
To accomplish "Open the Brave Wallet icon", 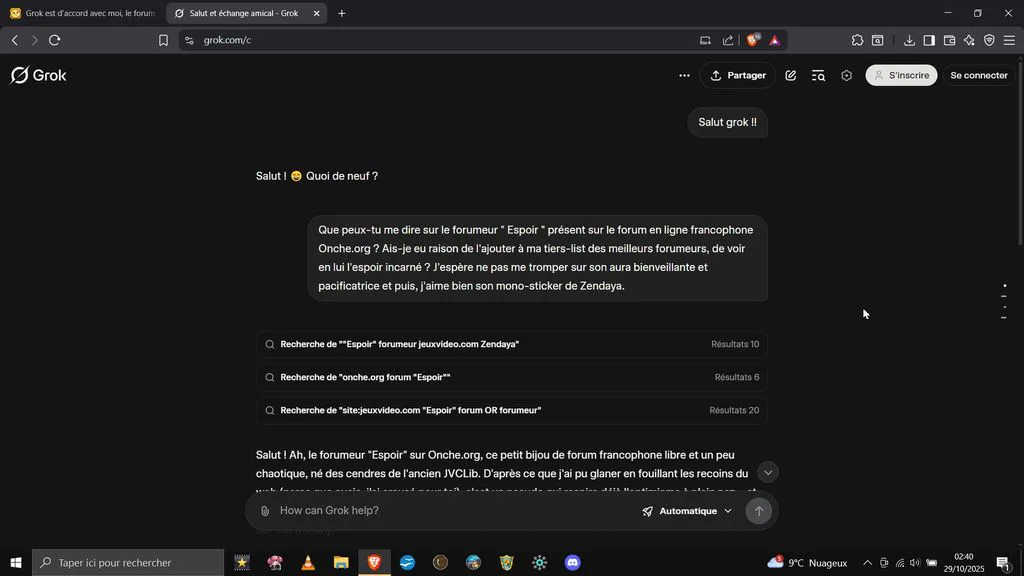I will (950, 40).
